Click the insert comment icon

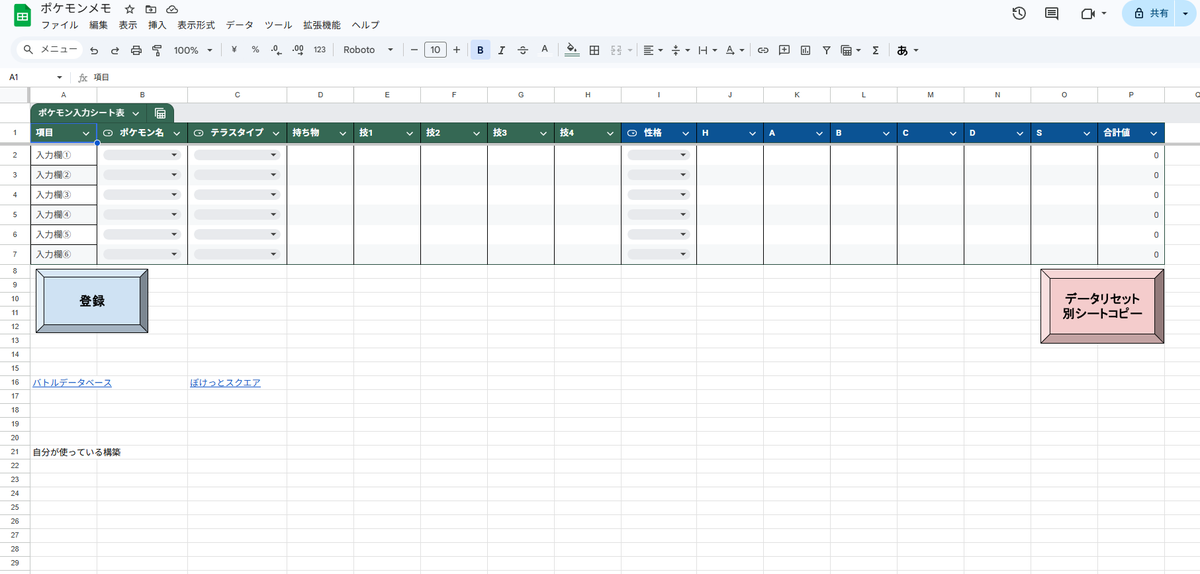click(x=784, y=49)
